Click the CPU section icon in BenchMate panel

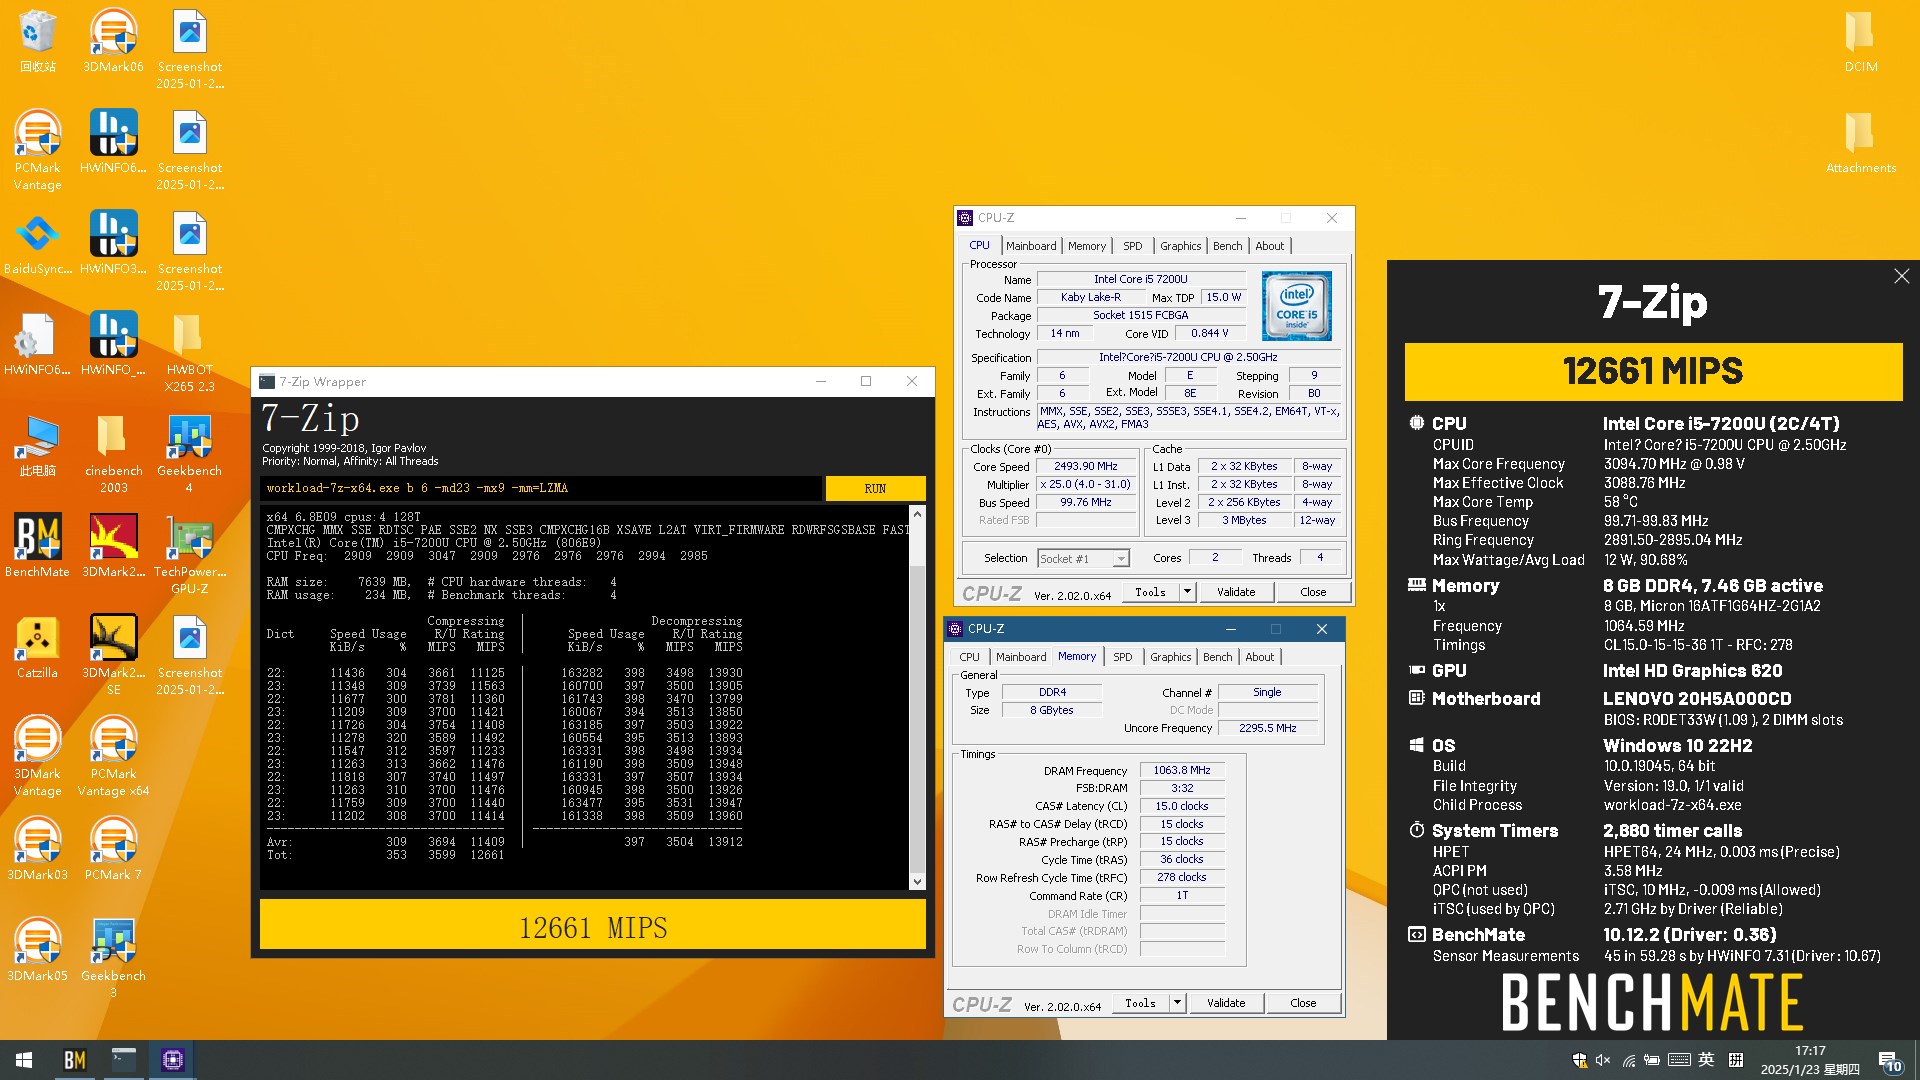[x=1416, y=423]
